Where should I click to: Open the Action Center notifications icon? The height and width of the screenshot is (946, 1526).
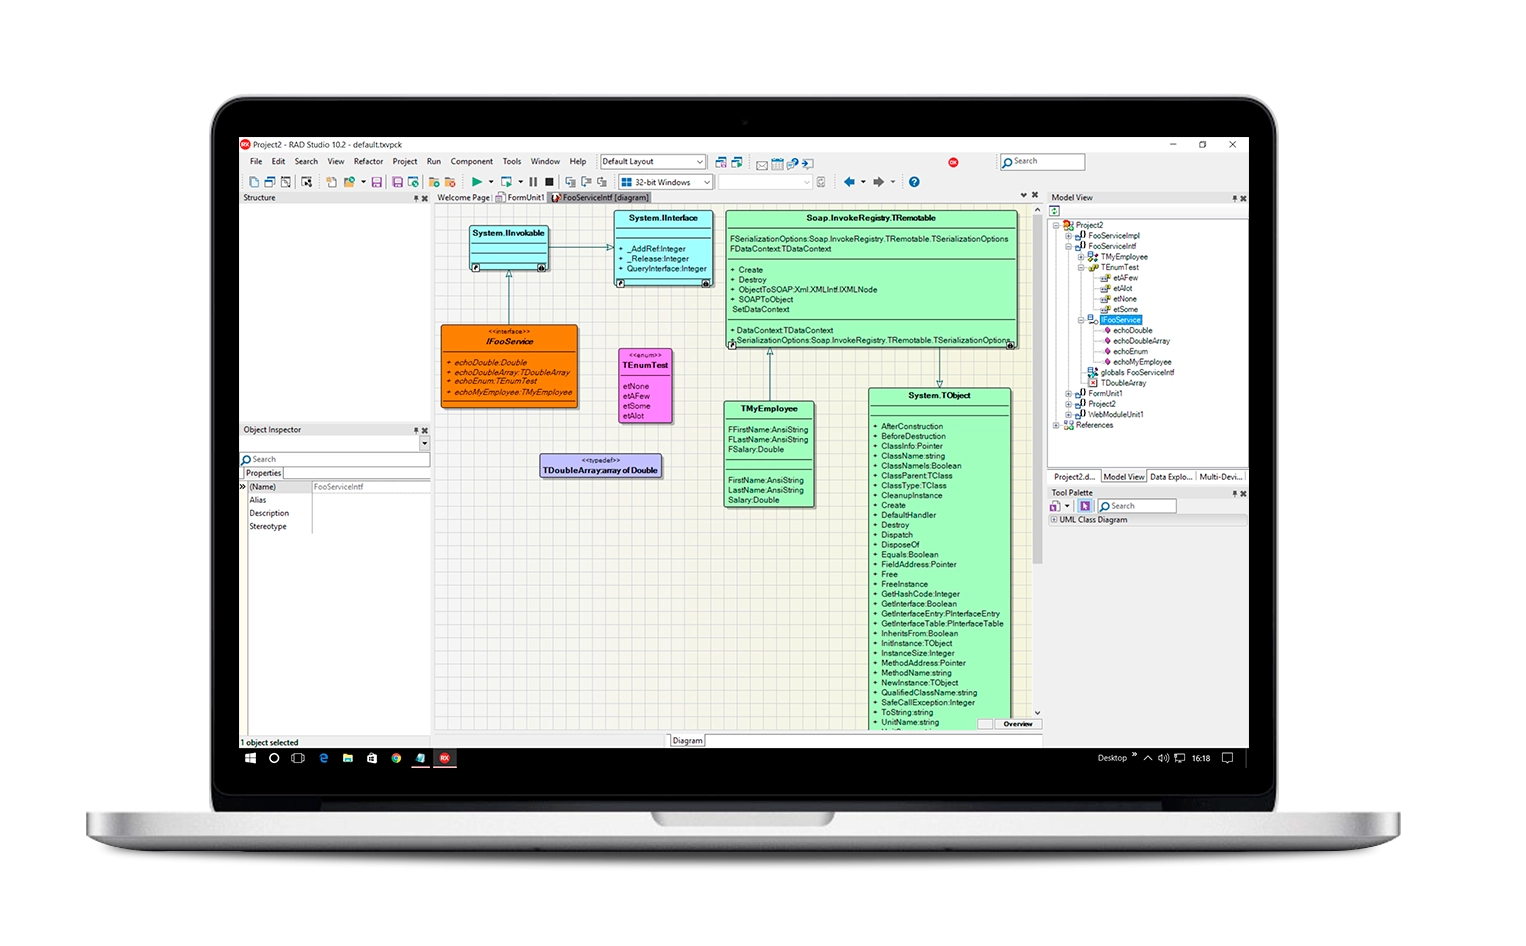(x=1227, y=758)
